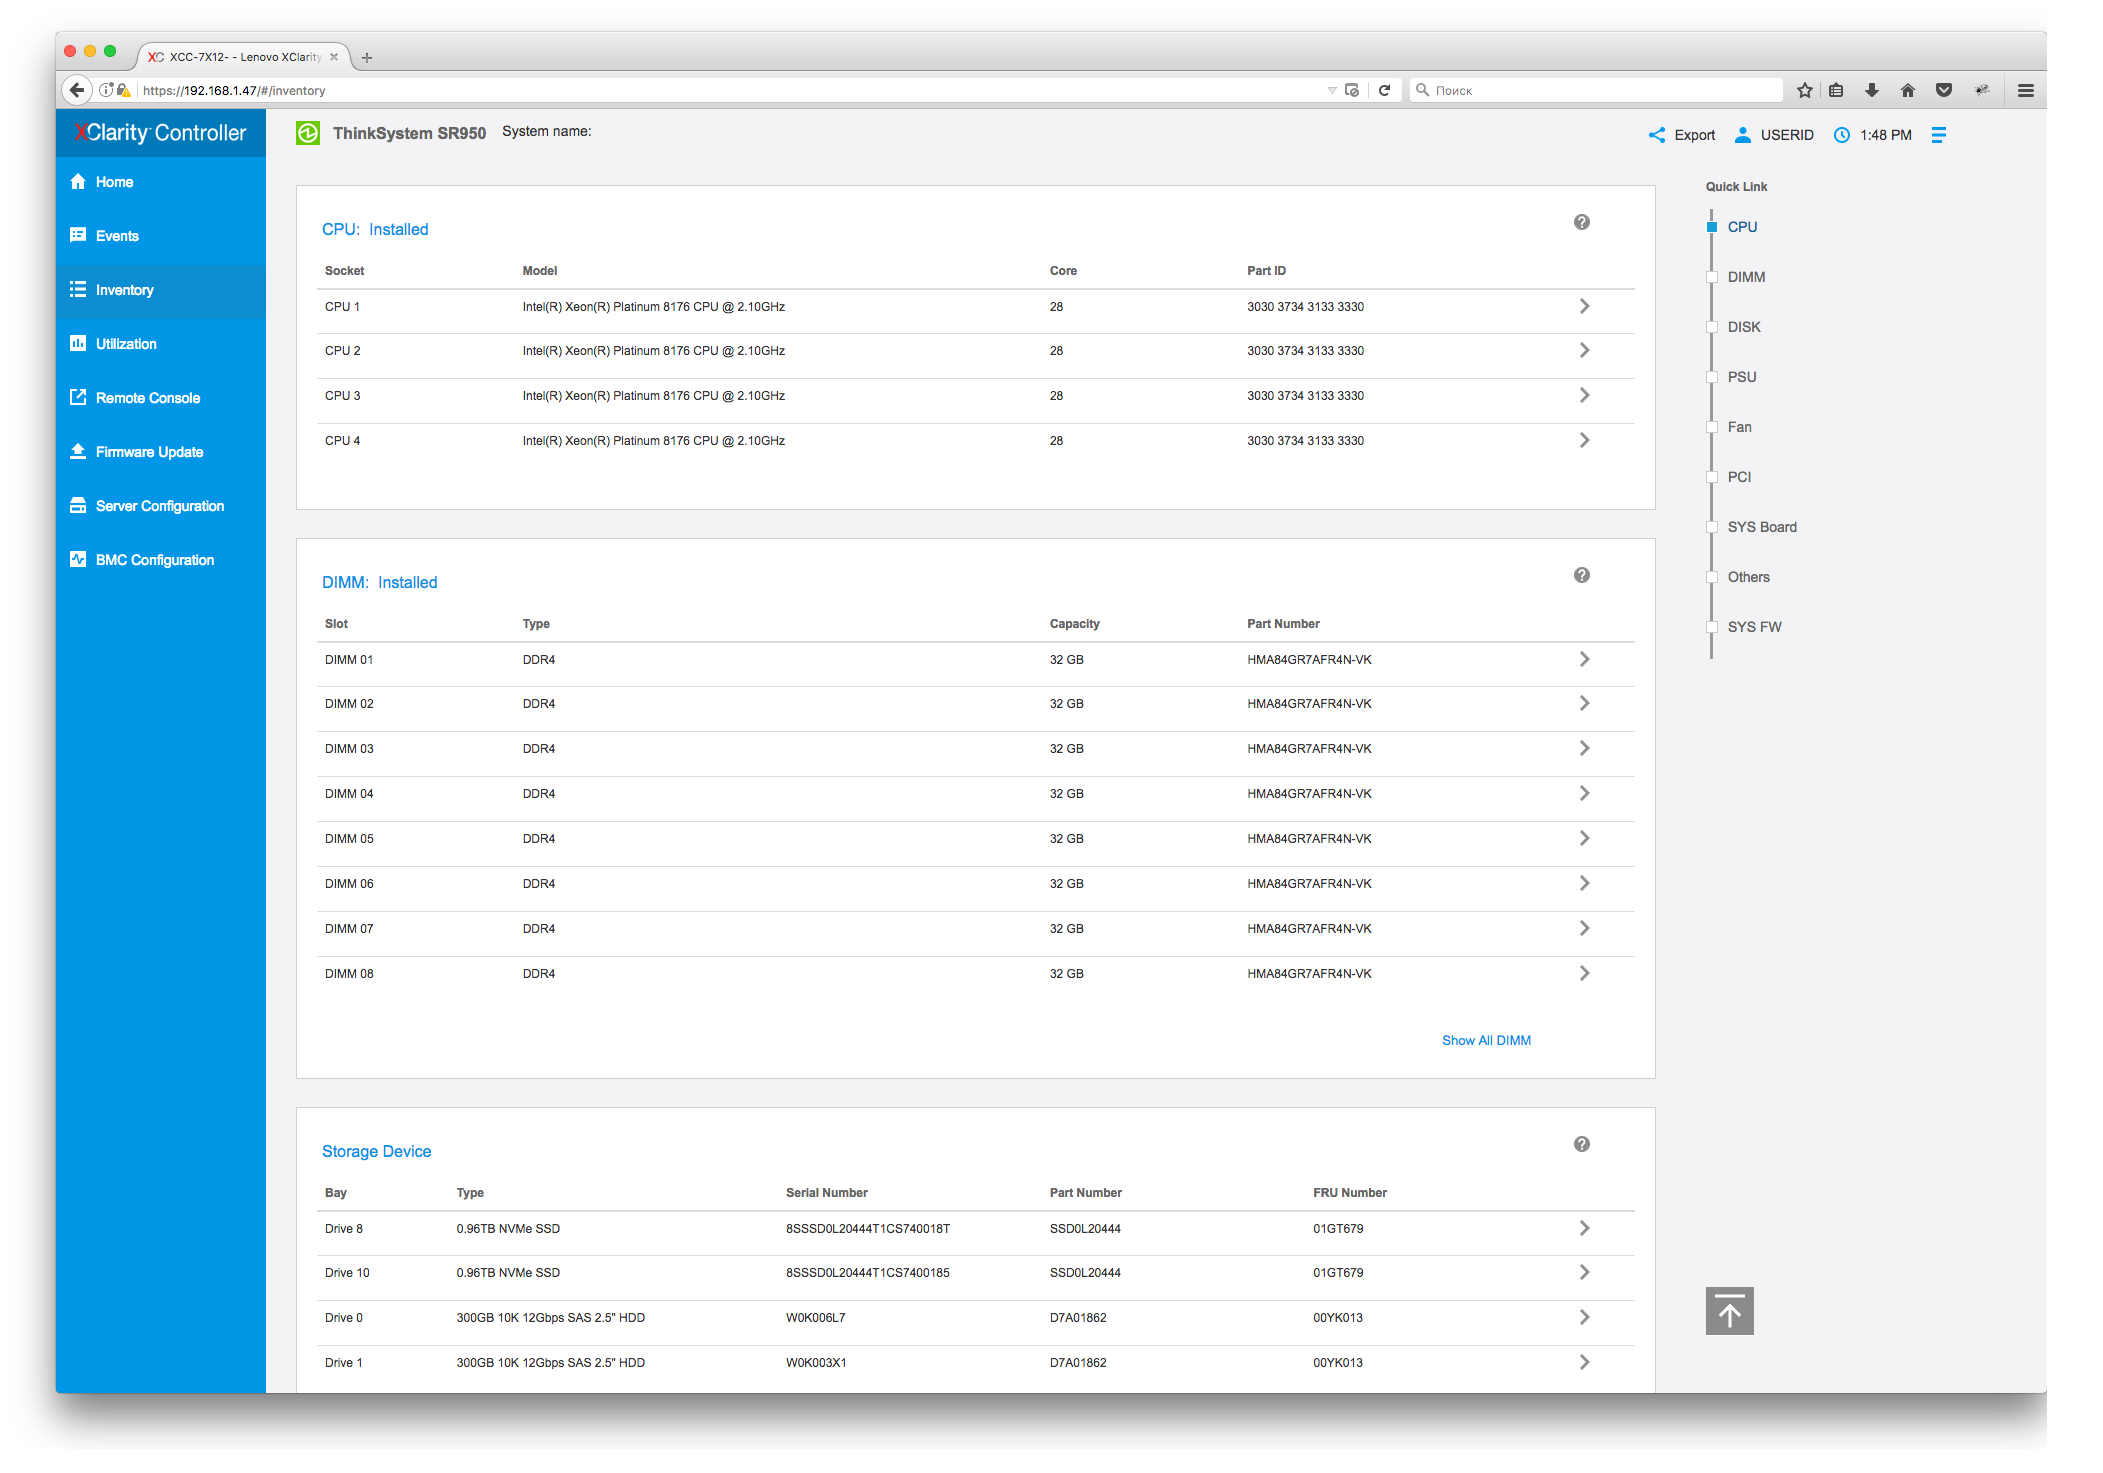Screen dimensions: 2103x1473
Task: Open Firmware Update in sidebar
Action: point(149,452)
